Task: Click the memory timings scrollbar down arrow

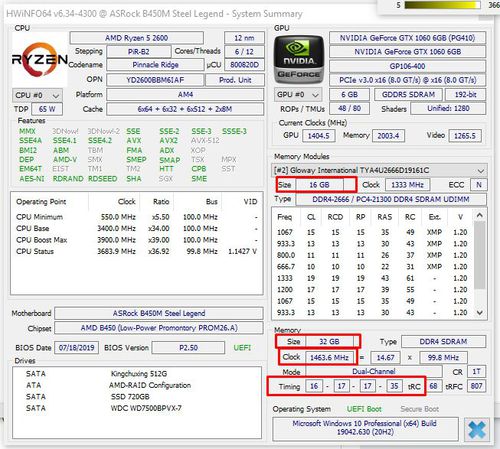Action: coord(480,312)
